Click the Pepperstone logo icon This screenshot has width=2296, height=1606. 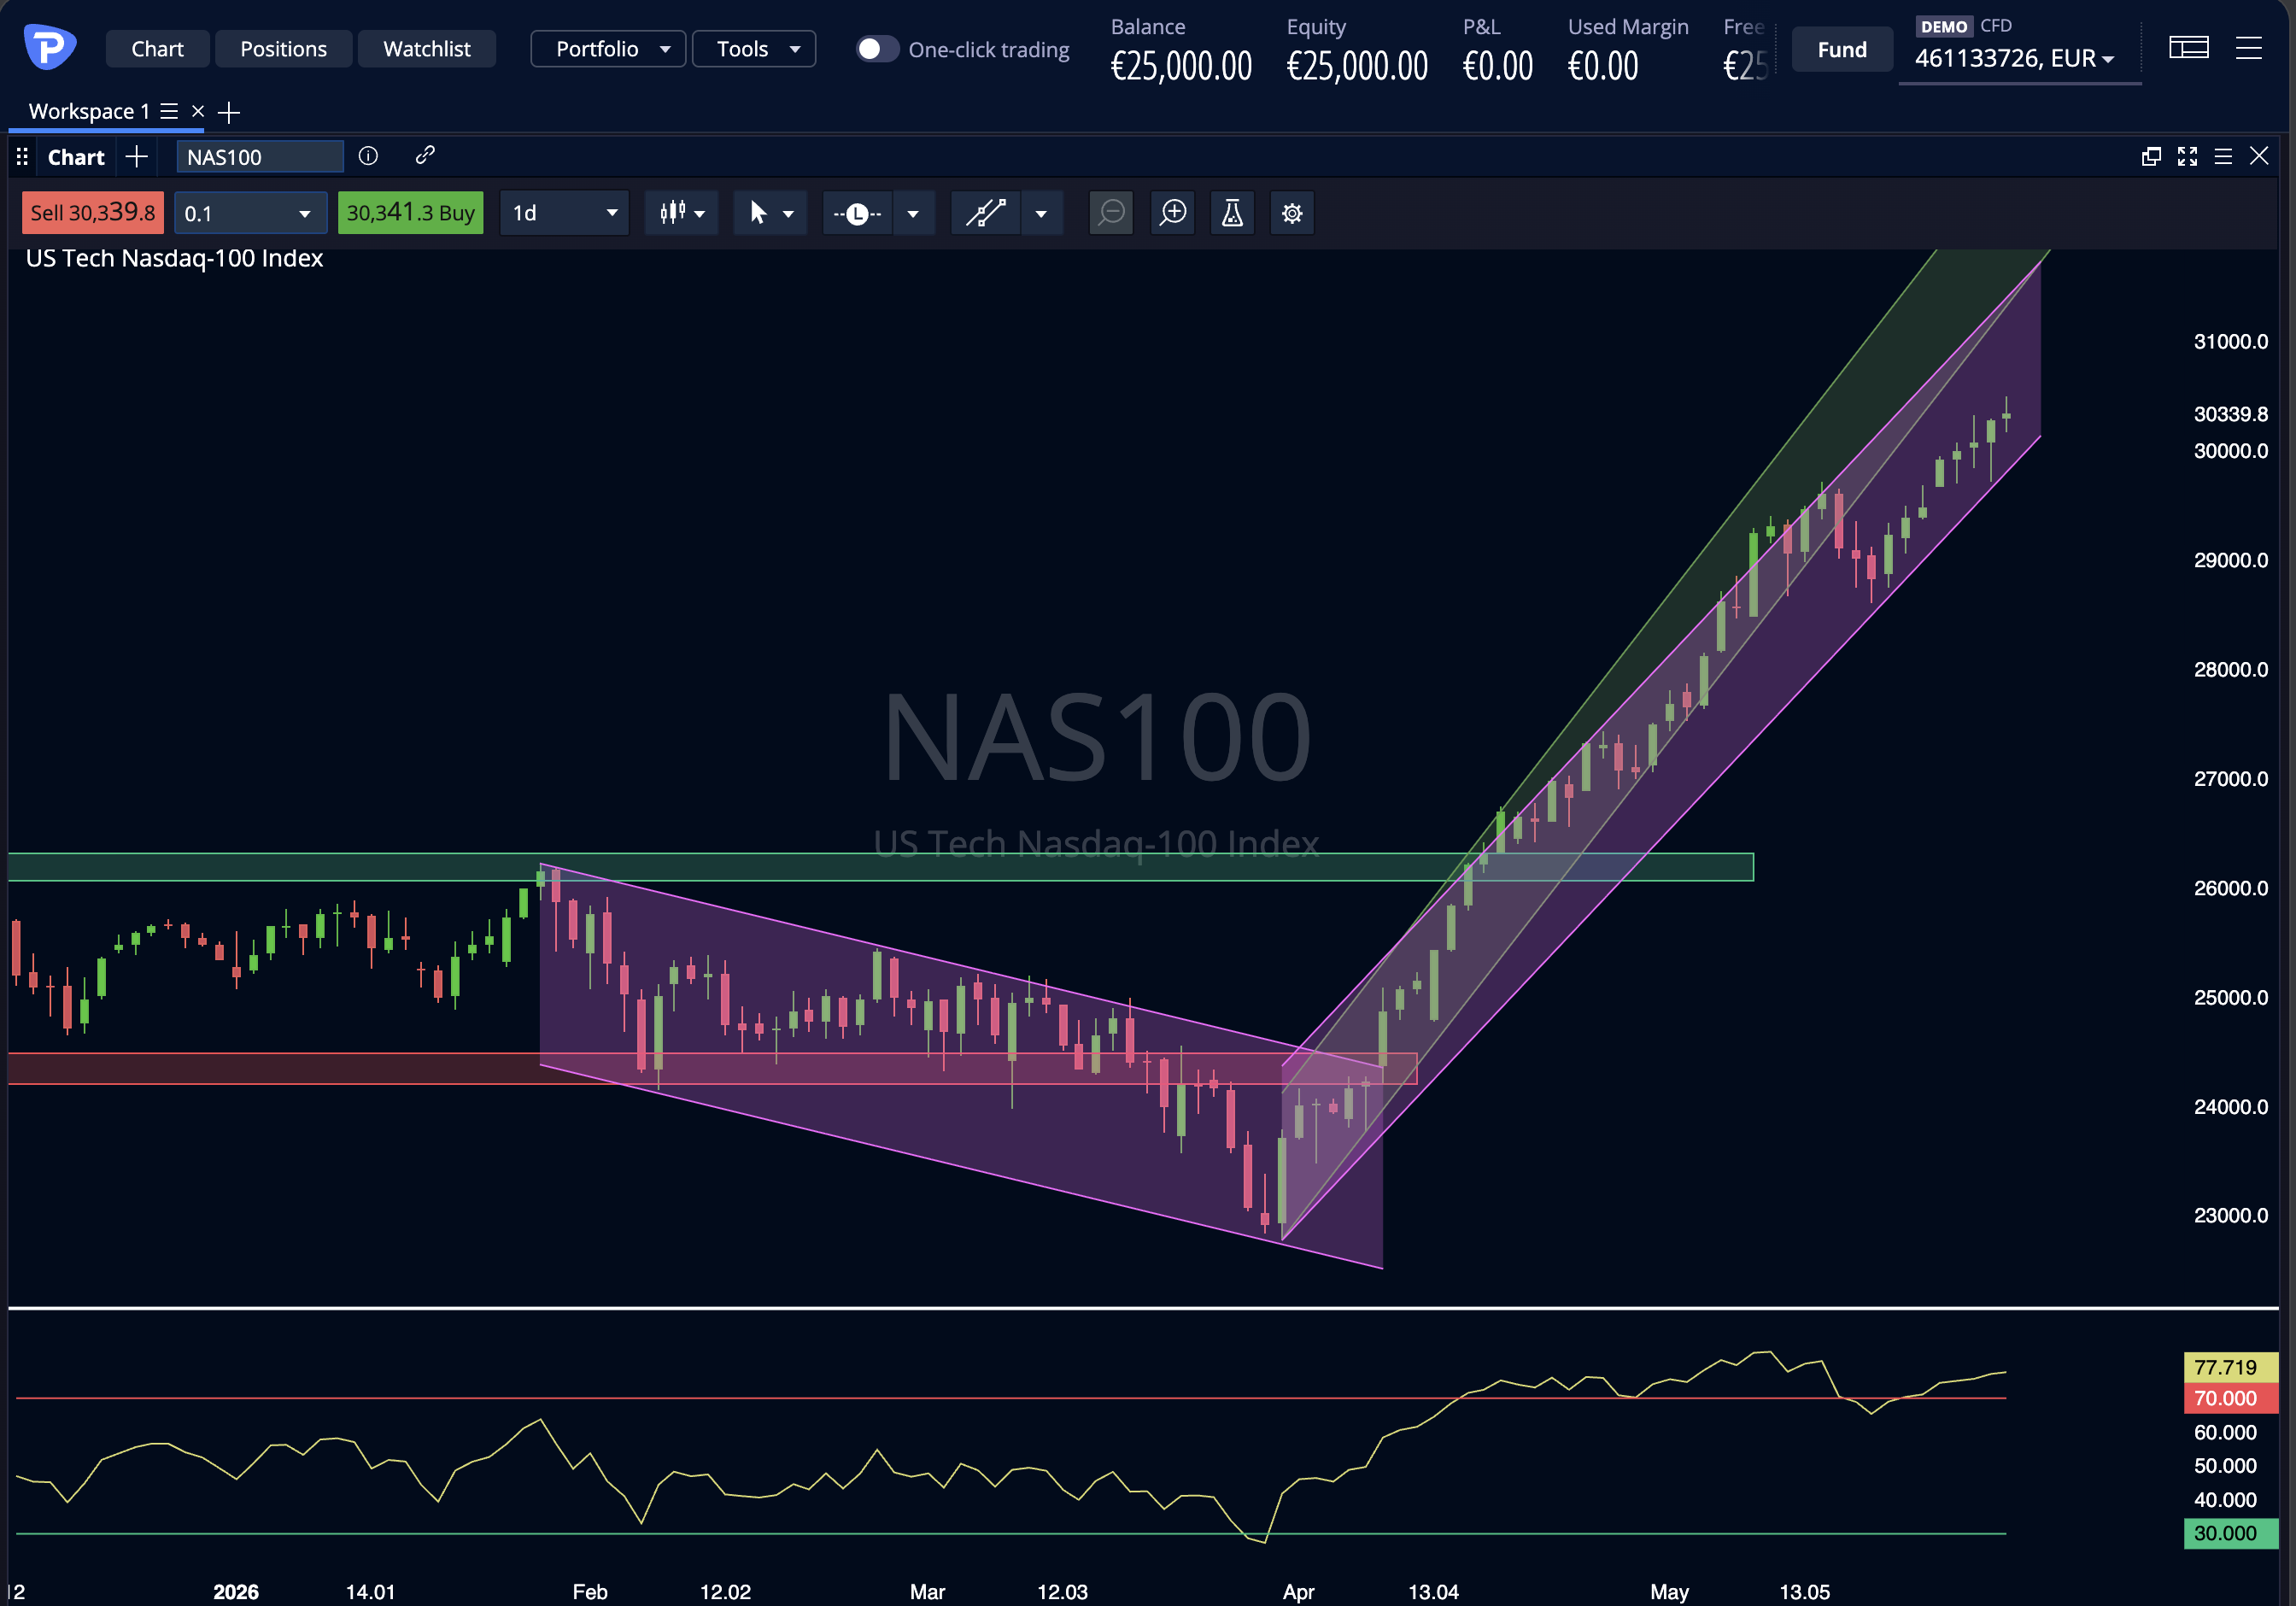coord(49,47)
